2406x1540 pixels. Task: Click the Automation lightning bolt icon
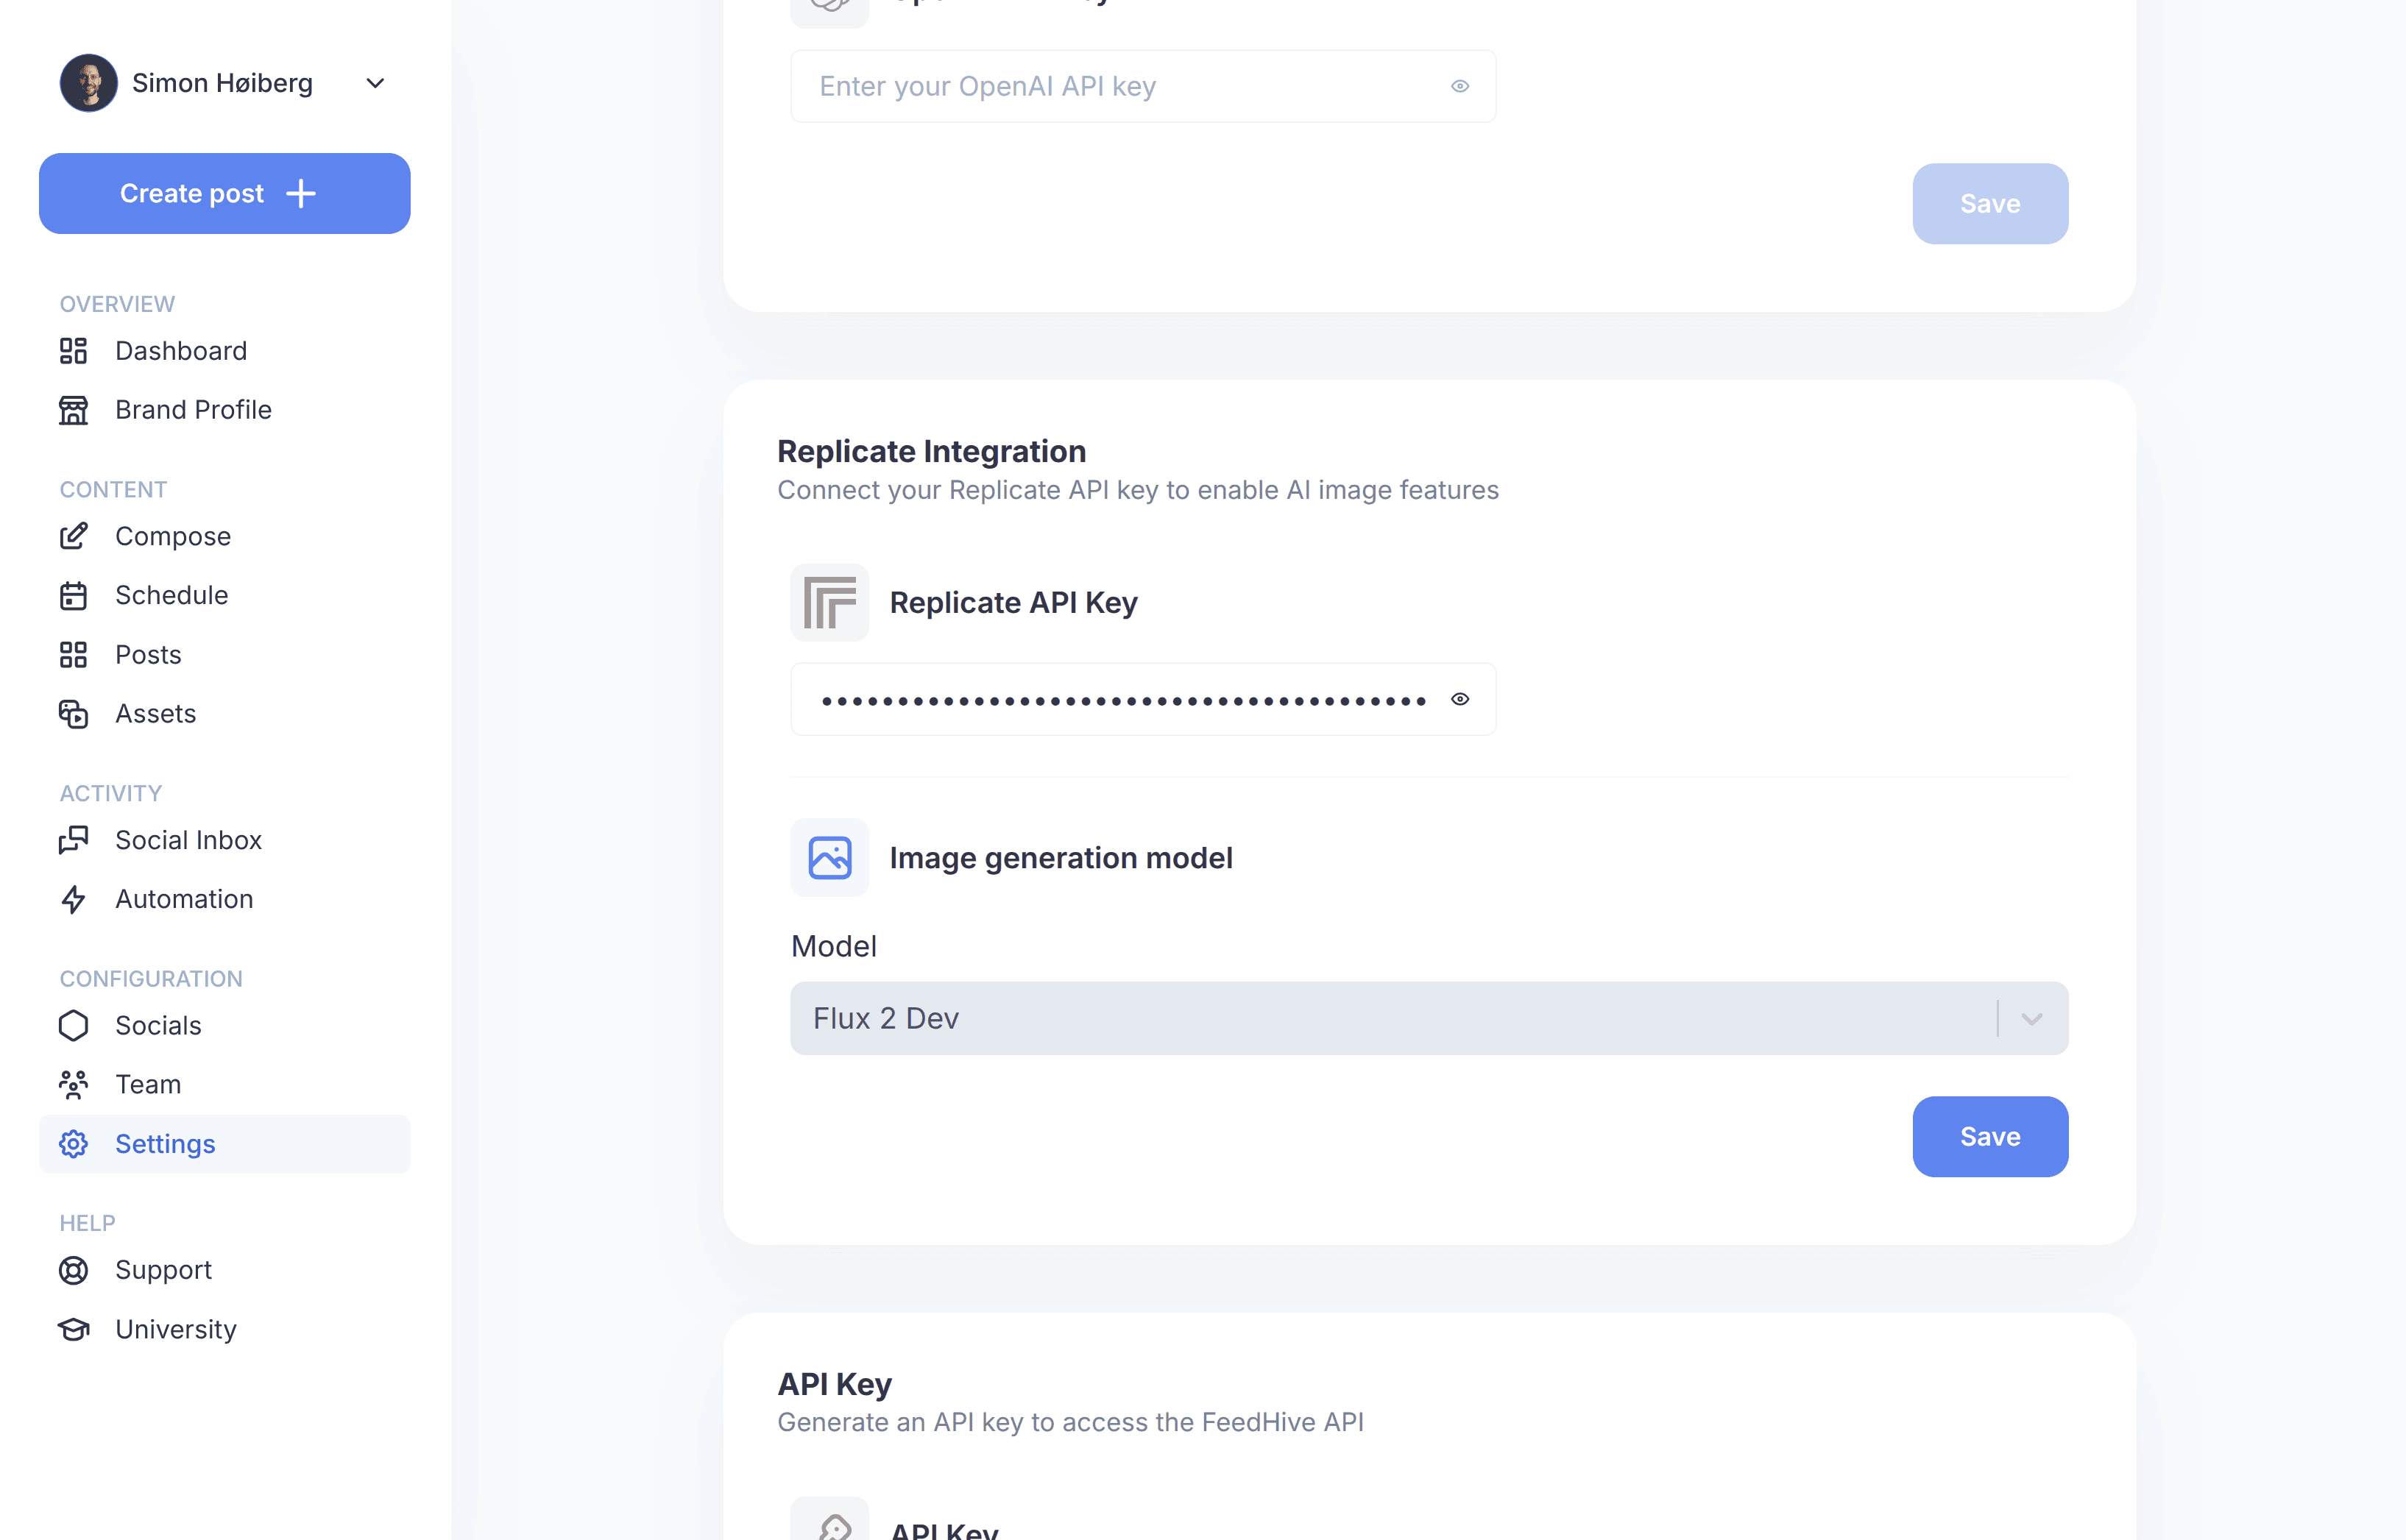pos(74,899)
